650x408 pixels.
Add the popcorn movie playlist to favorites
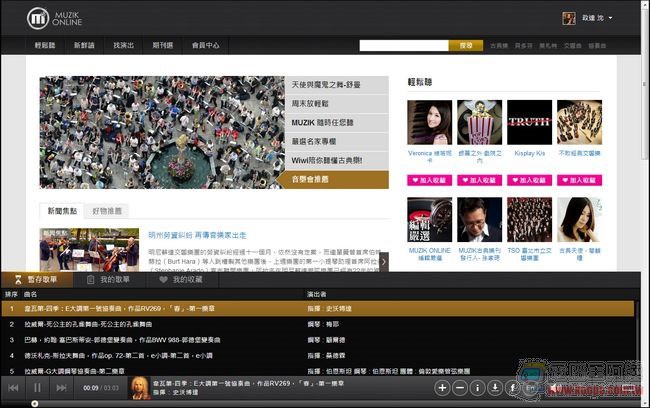(480, 180)
